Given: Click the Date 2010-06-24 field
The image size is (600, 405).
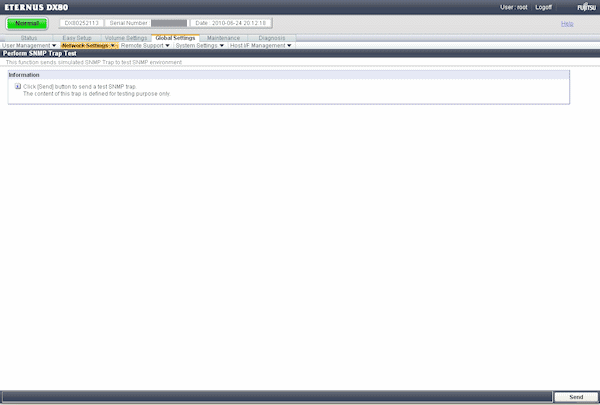Looking at the screenshot, I should click(x=231, y=23).
